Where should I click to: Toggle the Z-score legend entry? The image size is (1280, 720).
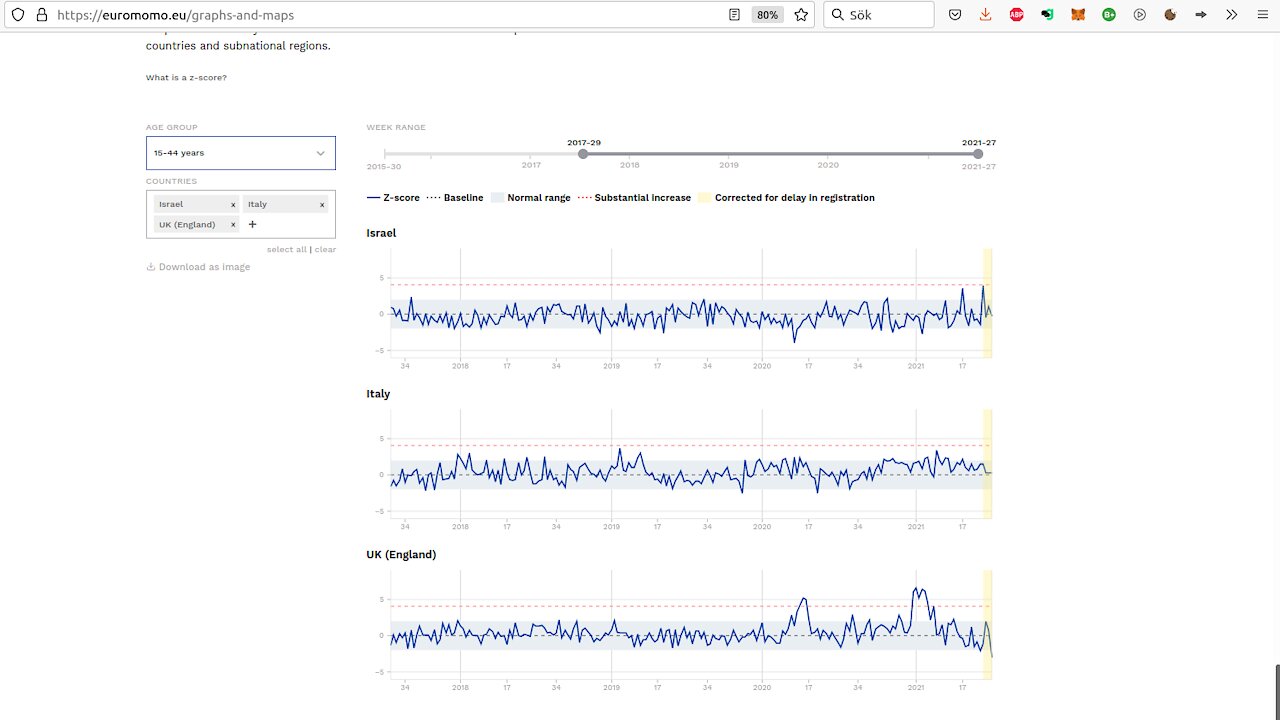click(393, 198)
